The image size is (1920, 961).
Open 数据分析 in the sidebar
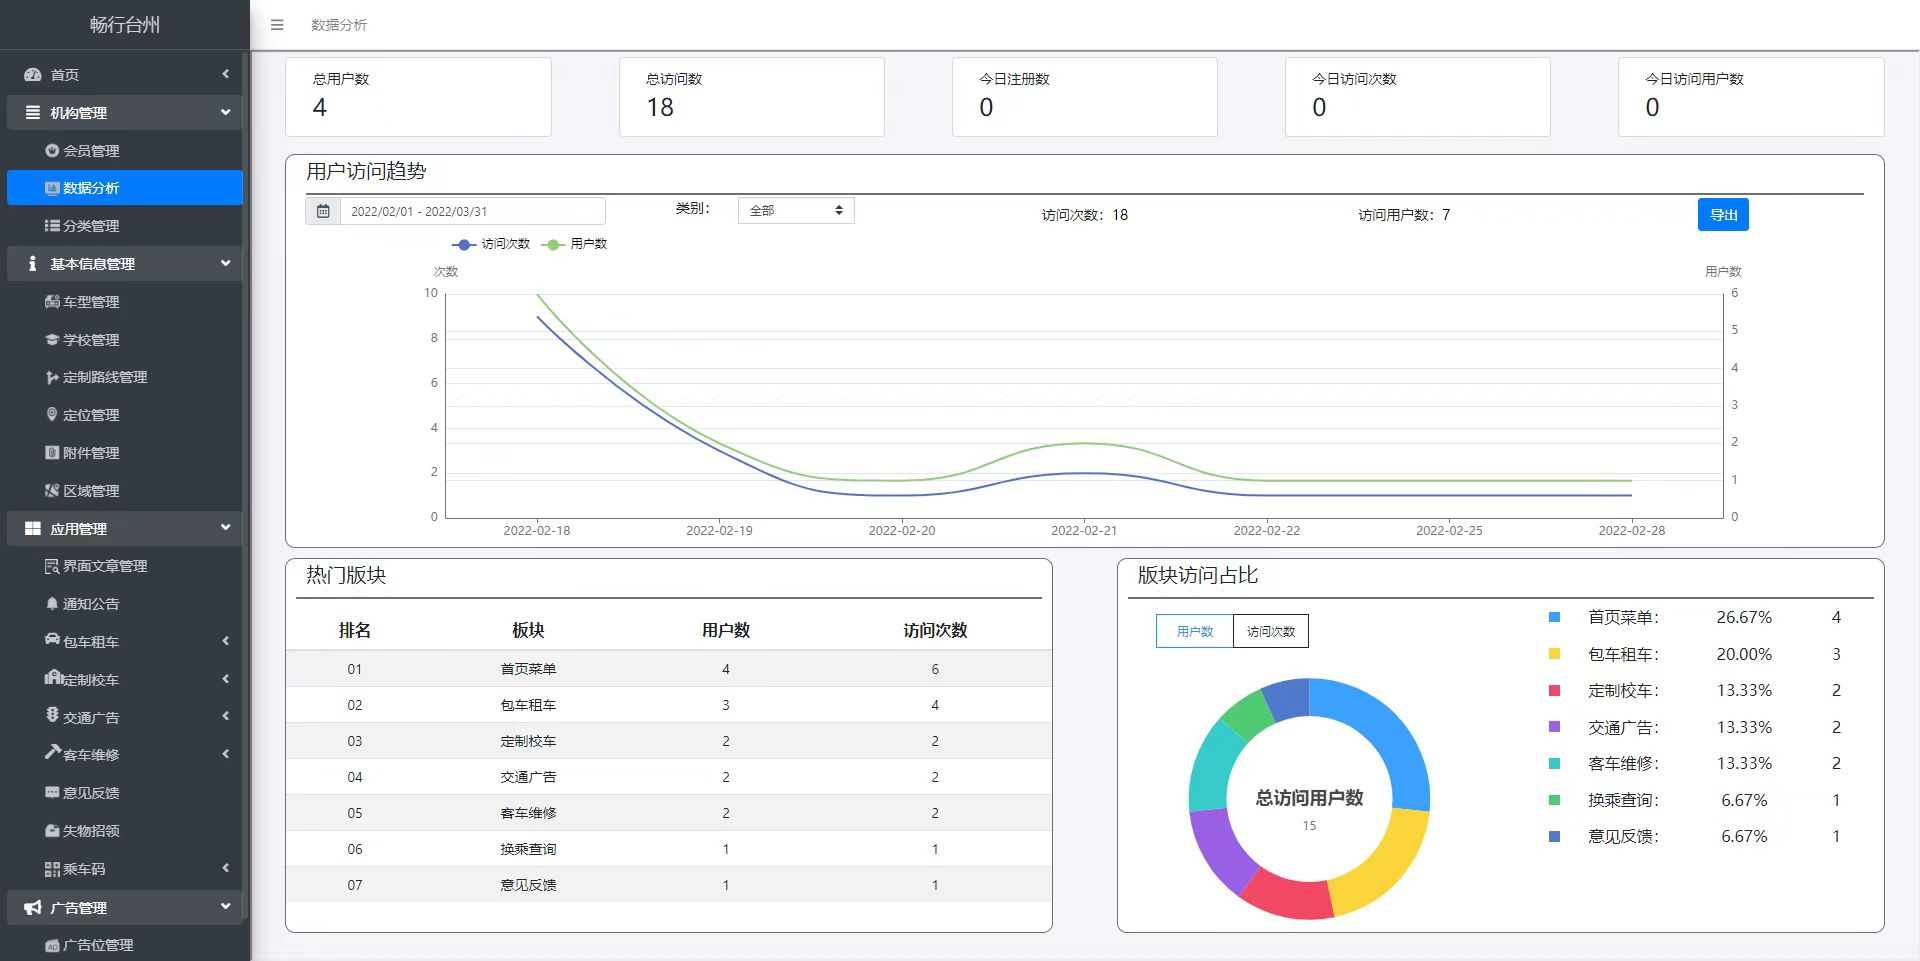point(125,188)
